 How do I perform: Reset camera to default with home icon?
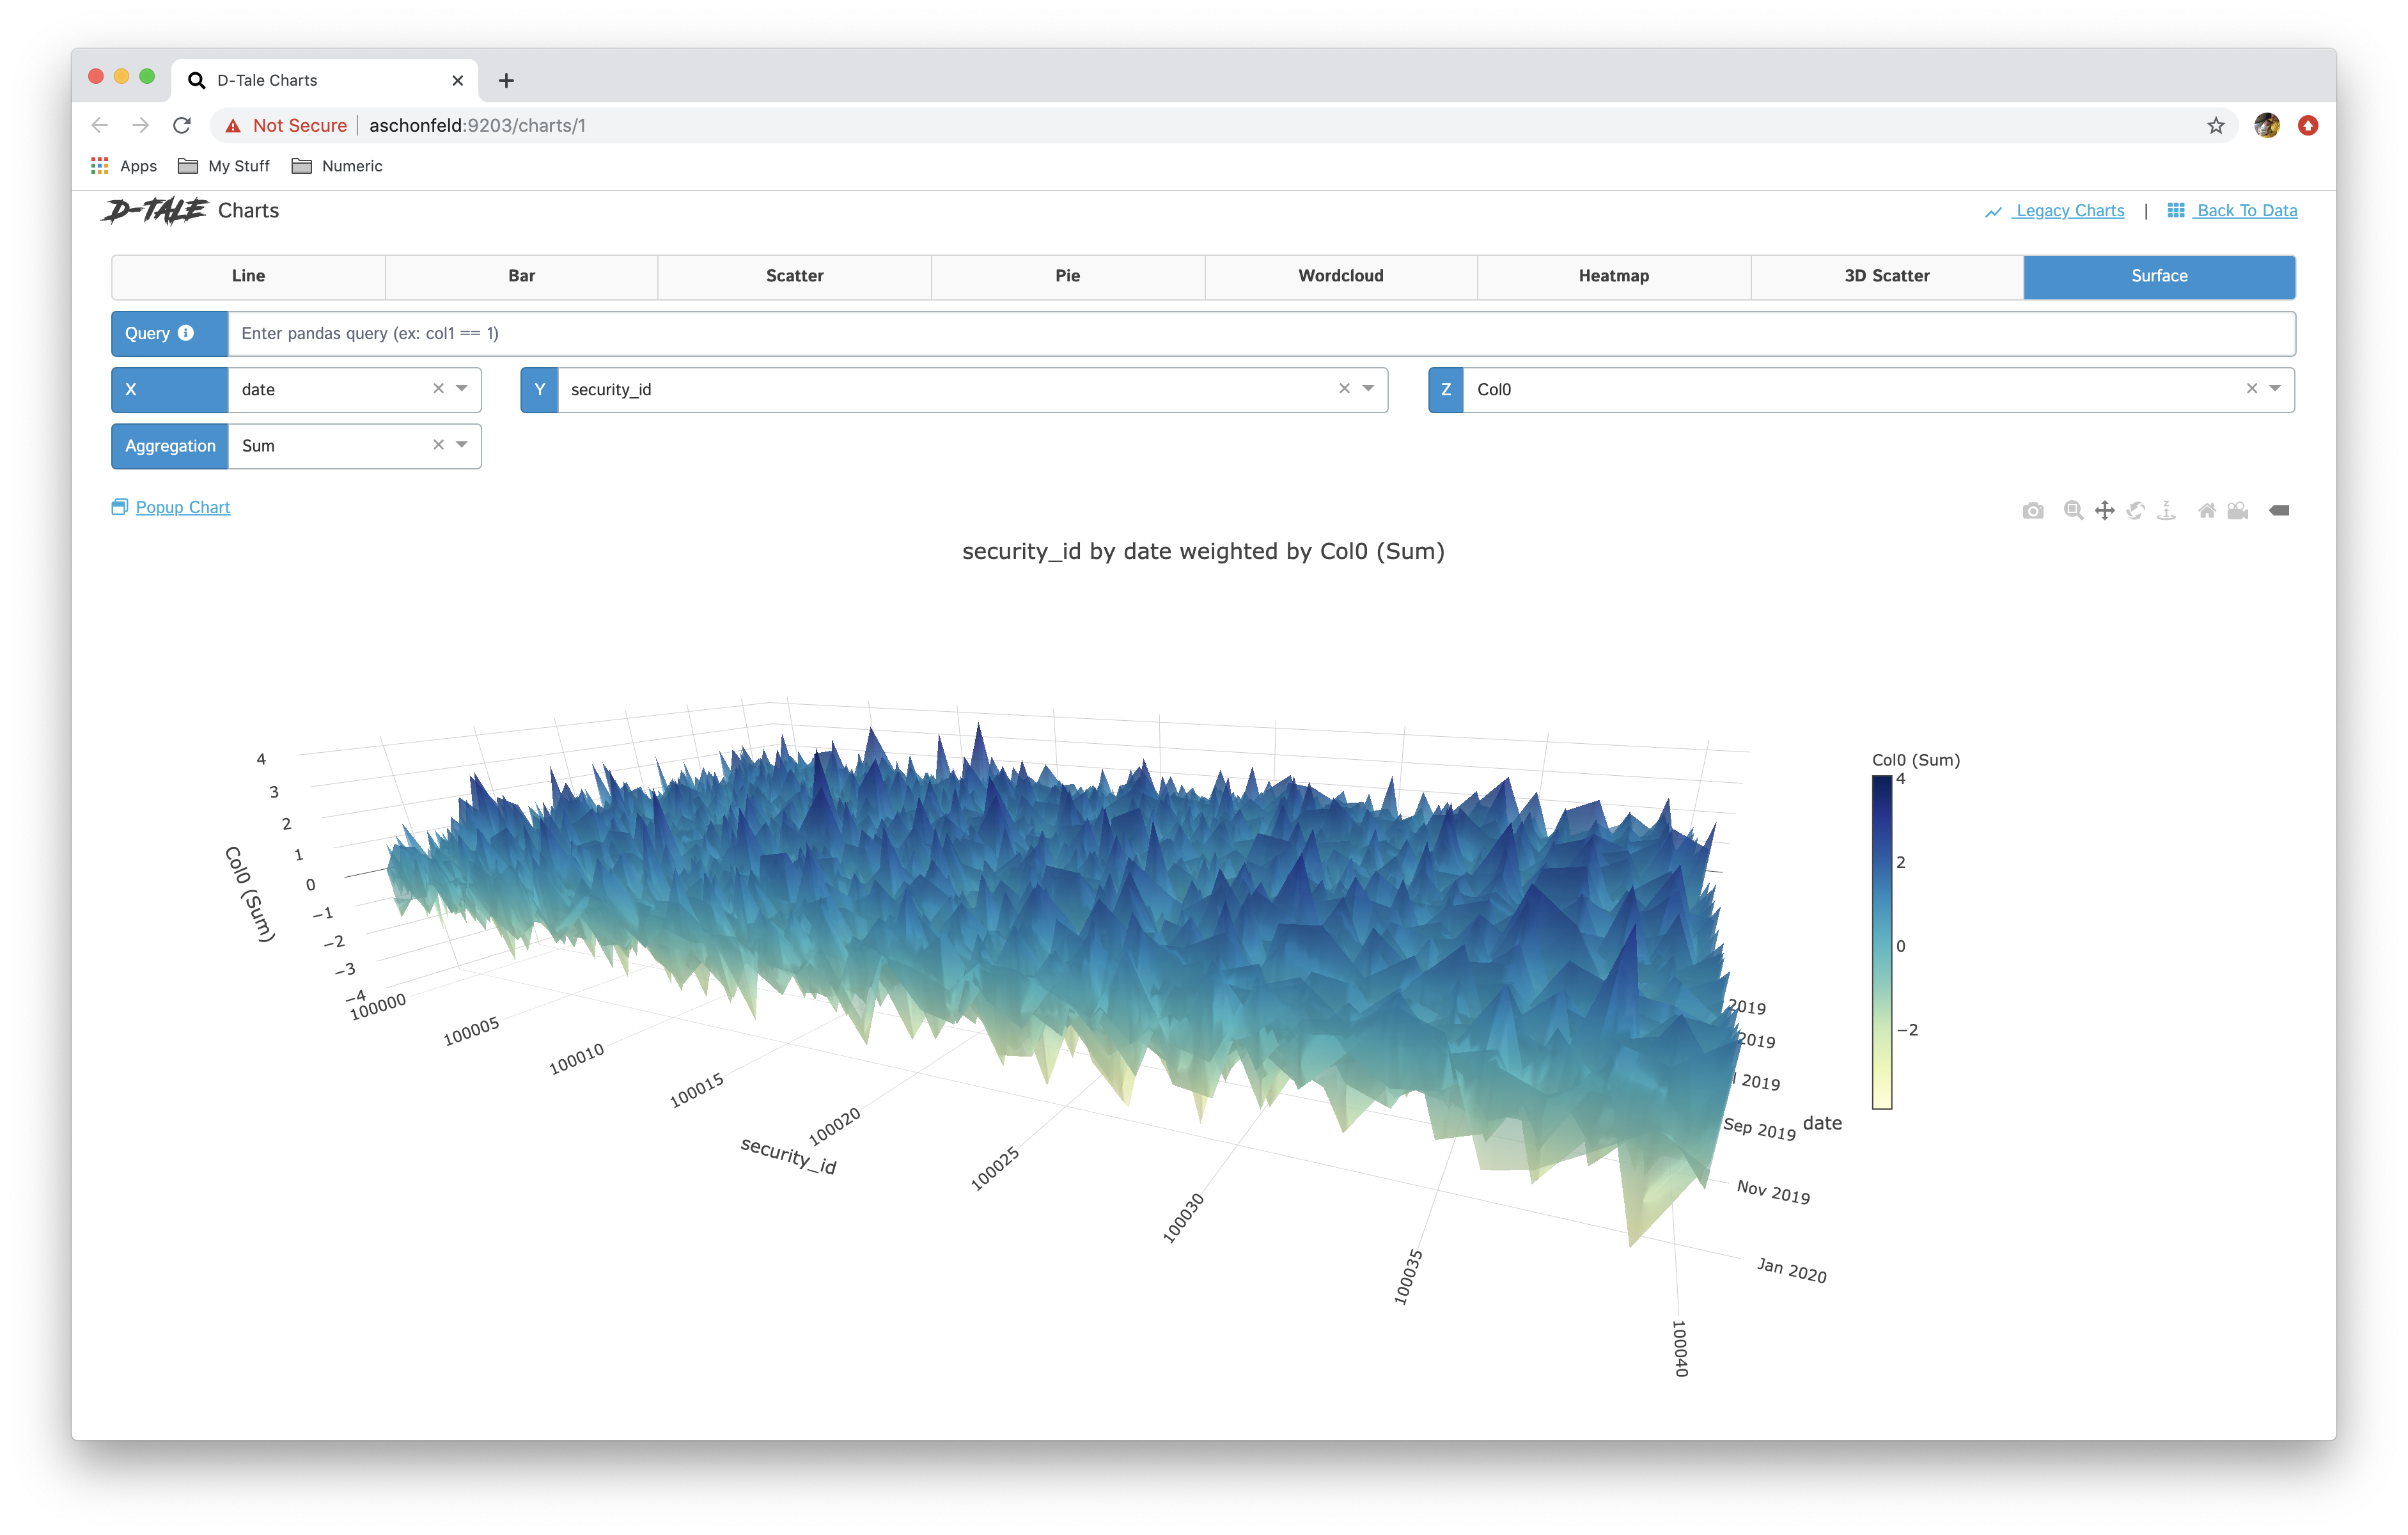(x=2206, y=511)
